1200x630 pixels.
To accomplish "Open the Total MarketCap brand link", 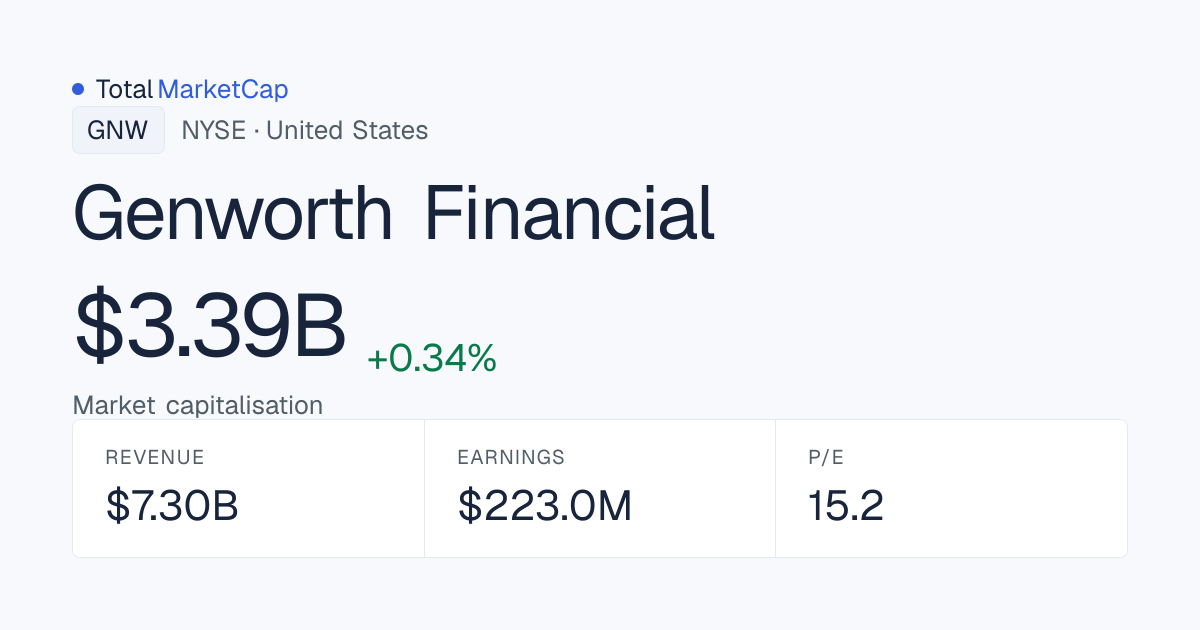I will [x=191, y=89].
